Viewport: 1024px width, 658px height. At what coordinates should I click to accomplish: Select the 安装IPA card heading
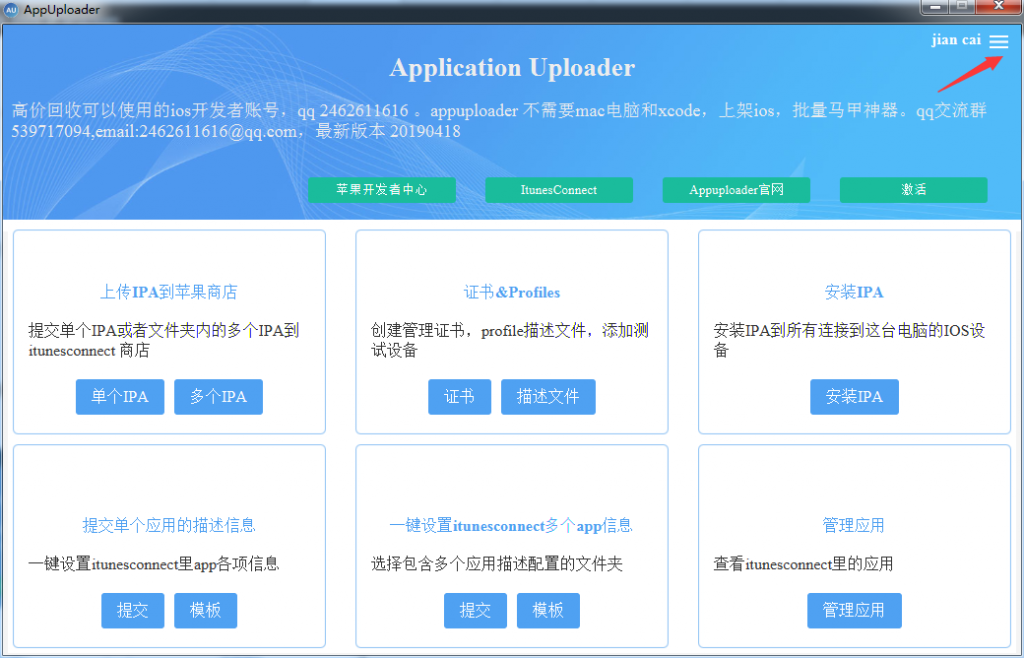click(x=854, y=292)
